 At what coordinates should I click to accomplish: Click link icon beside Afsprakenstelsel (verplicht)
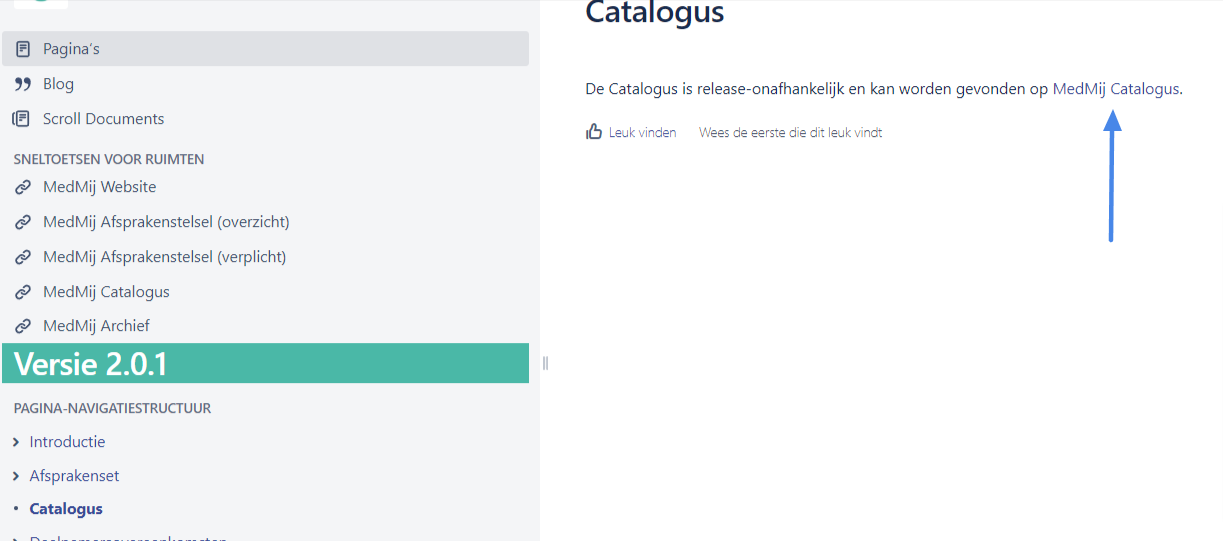pos(23,257)
